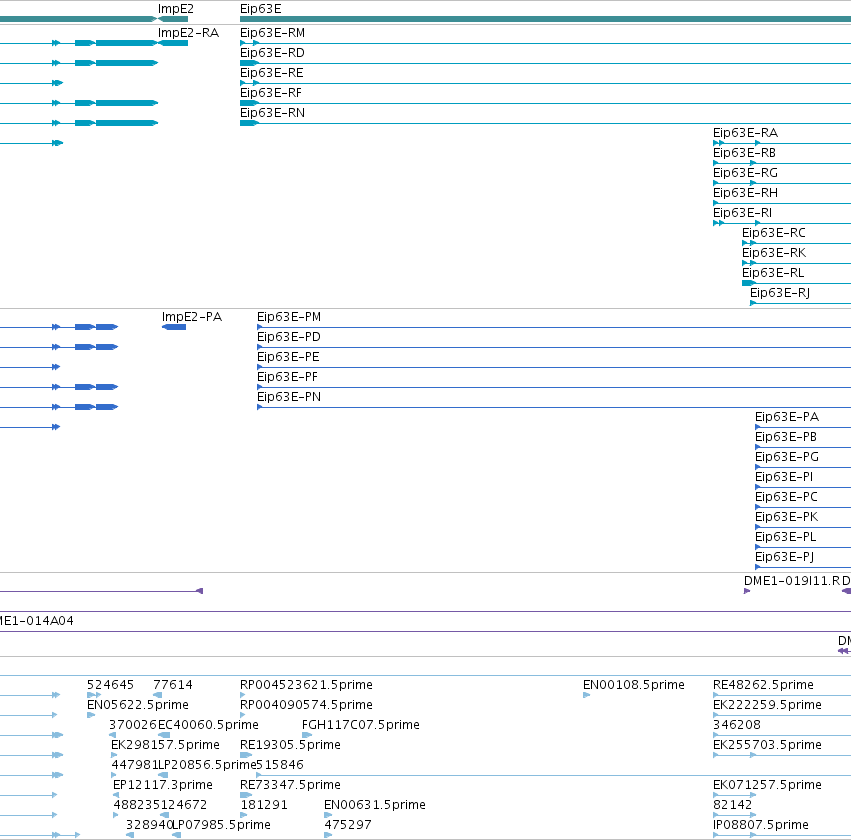The height and width of the screenshot is (840, 851).
Task: Click the Eip63E-PK protein label
Action: pos(786,518)
